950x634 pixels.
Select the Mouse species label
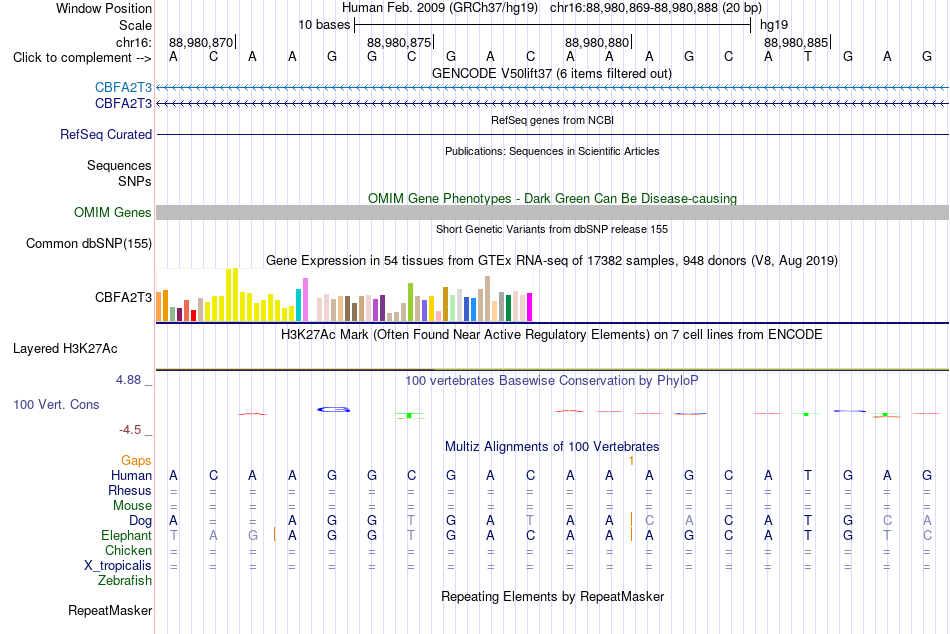point(132,506)
